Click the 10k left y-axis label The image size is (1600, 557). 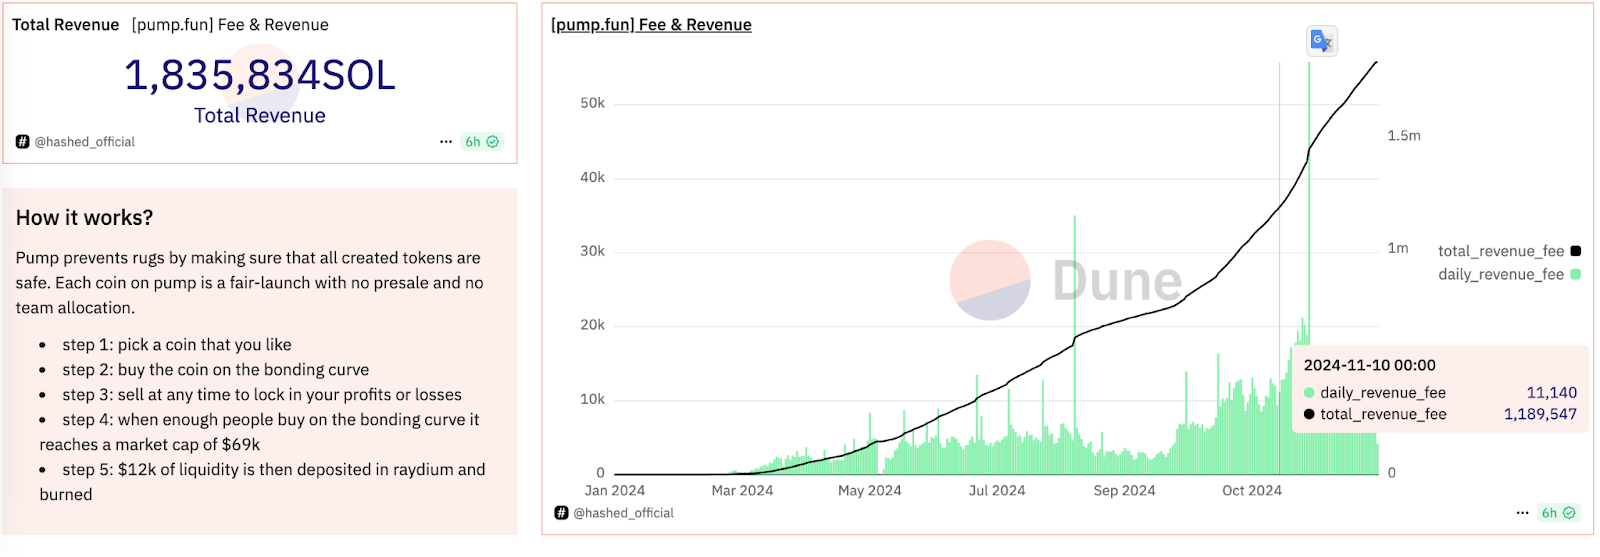coord(593,399)
